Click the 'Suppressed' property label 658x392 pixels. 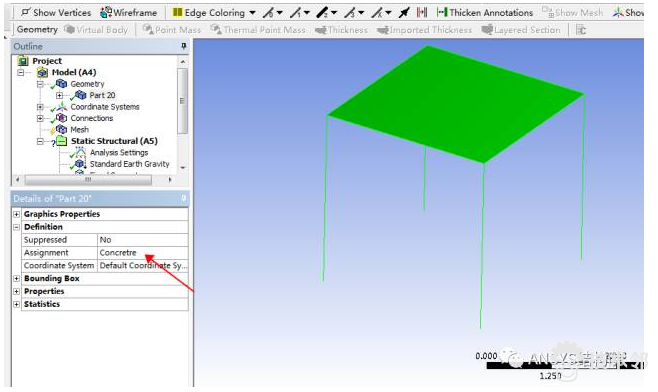(x=45, y=240)
